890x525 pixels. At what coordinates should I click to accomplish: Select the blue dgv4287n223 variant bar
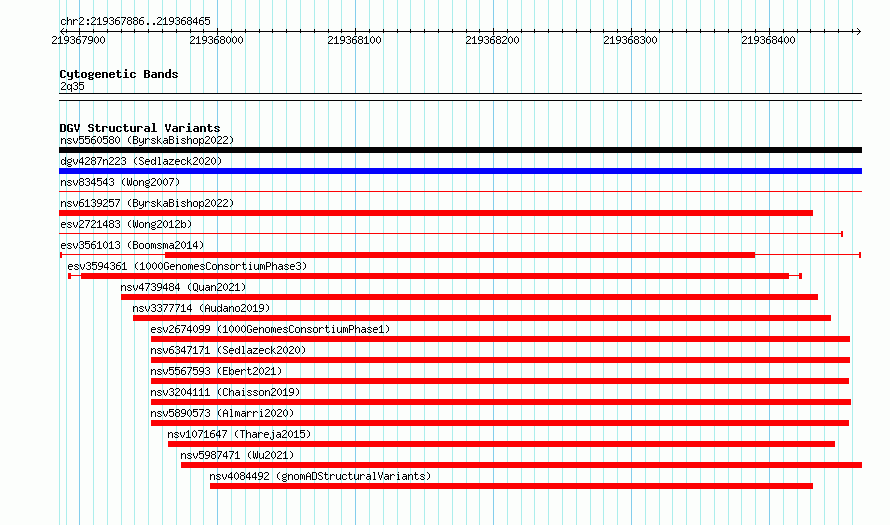(460, 171)
